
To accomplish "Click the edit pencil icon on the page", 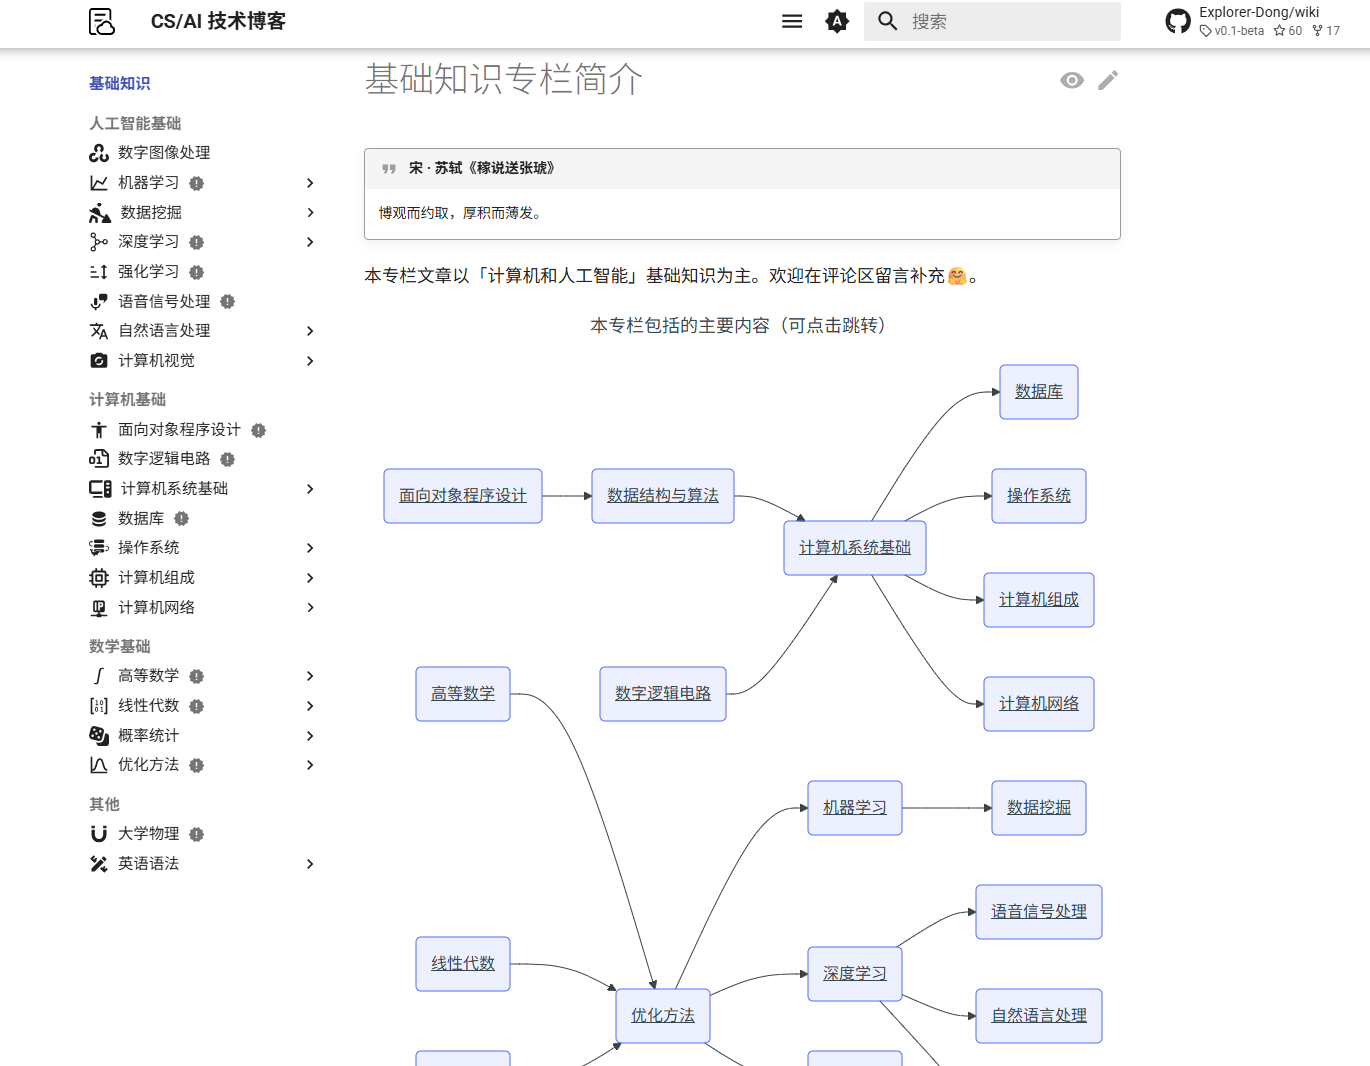I will [x=1108, y=80].
